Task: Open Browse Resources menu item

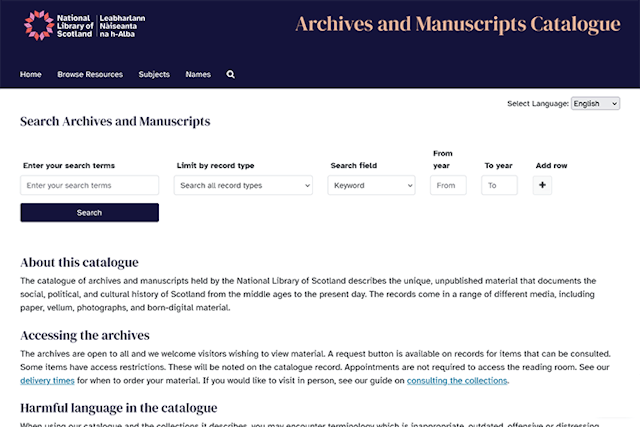Action: [90, 74]
